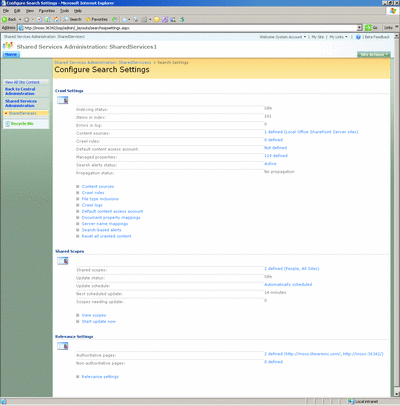Click inside the Address URL field
Screen dimensions: 400x406
188,28
